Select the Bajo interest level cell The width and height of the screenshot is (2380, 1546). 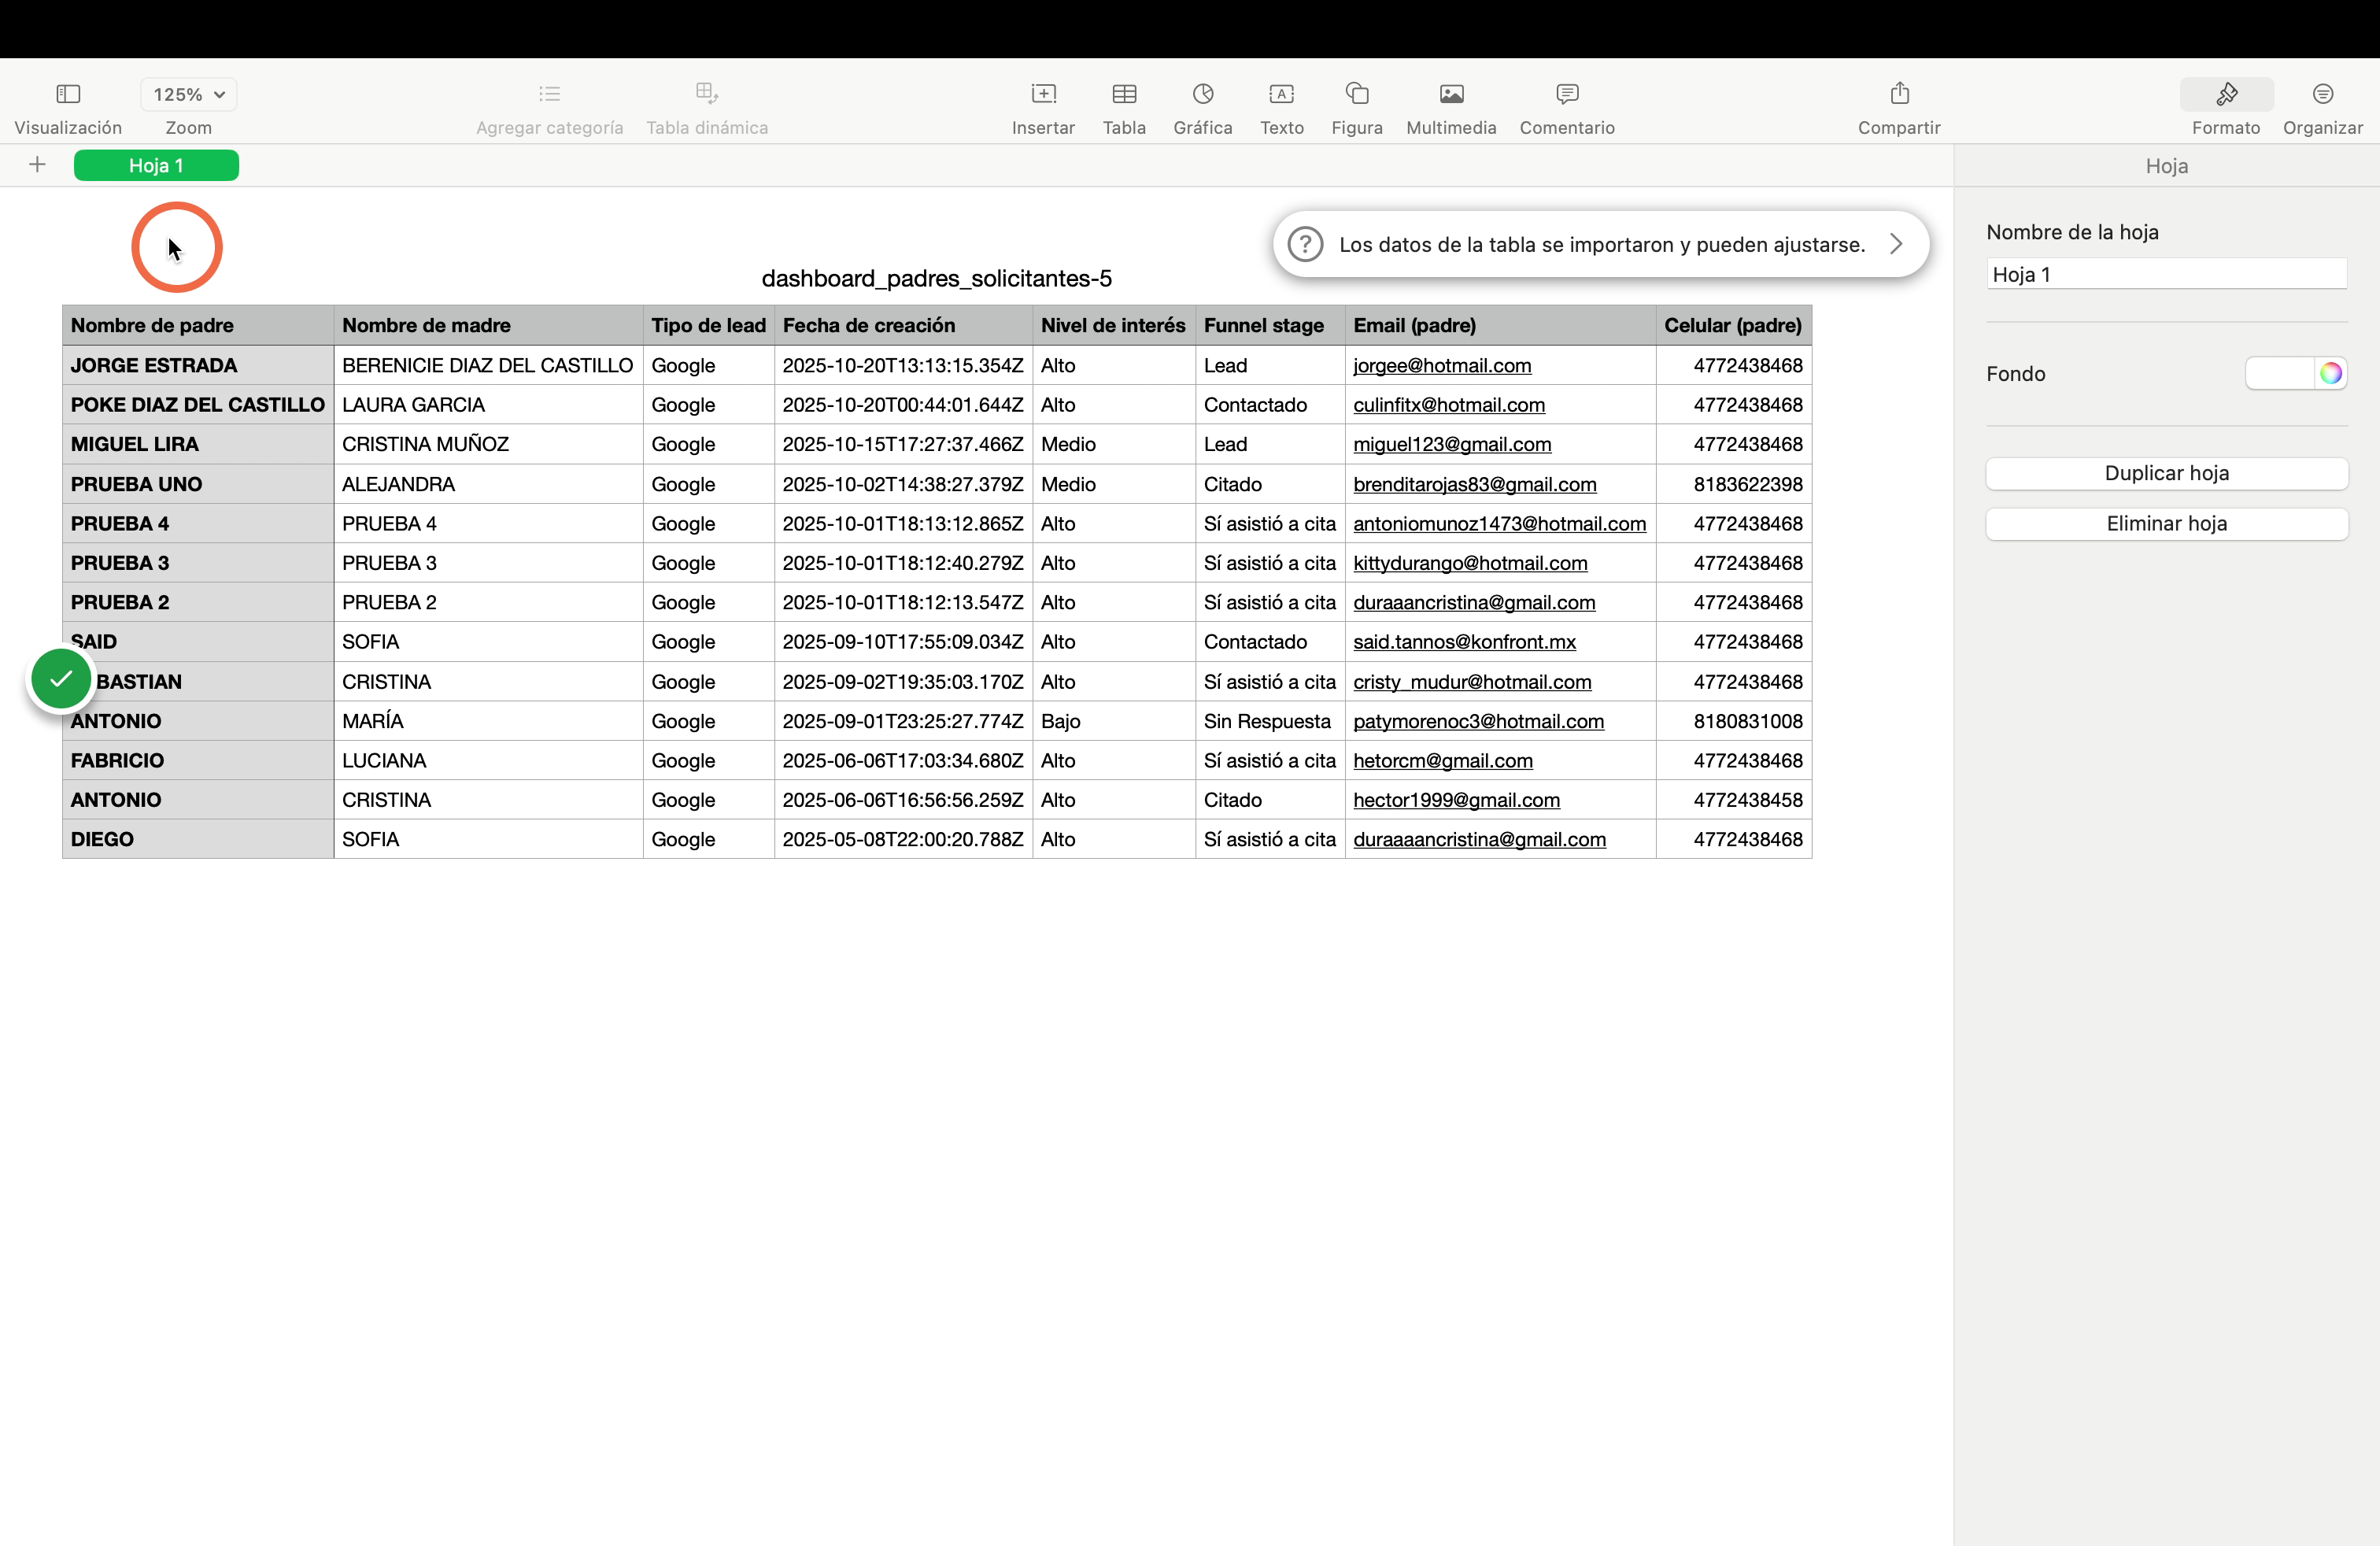tap(1114, 721)
